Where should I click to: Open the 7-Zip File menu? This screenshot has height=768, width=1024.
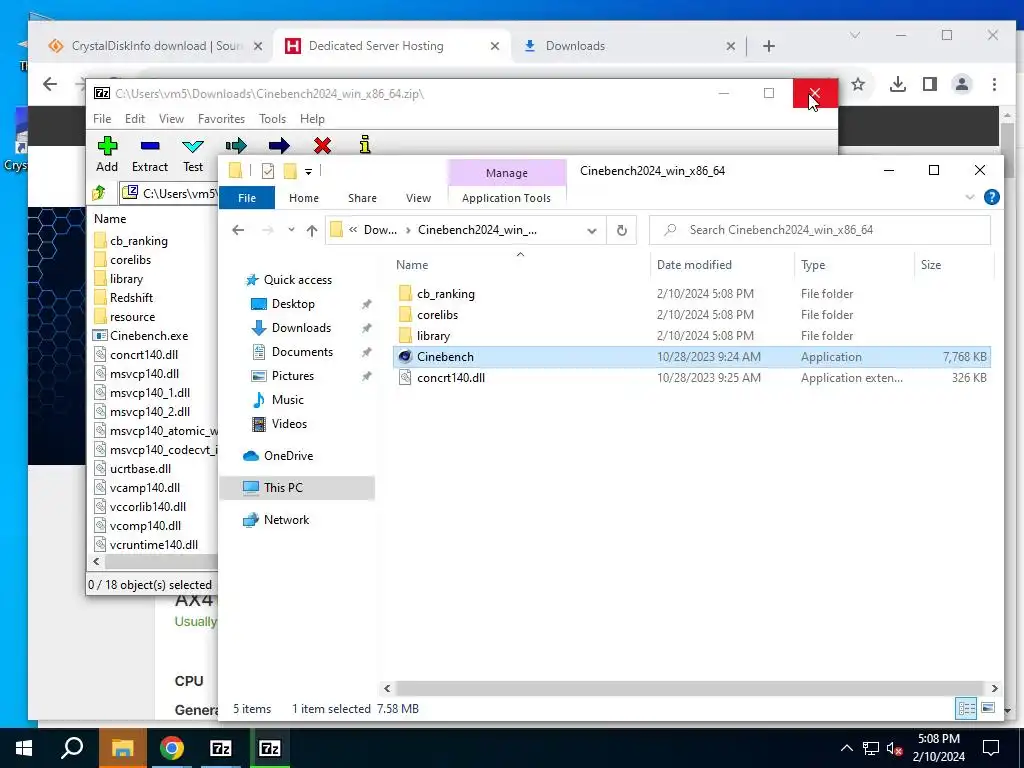coord(102,119)
